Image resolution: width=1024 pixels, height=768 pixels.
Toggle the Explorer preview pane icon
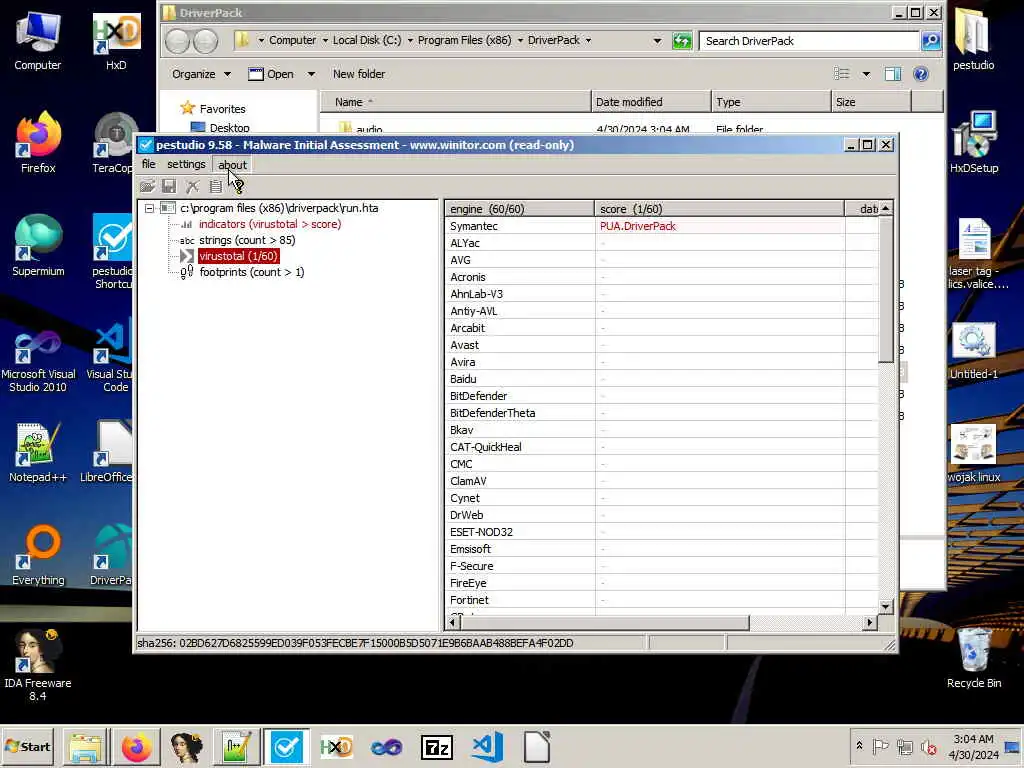pyautogui.click(x=893, y=74)
